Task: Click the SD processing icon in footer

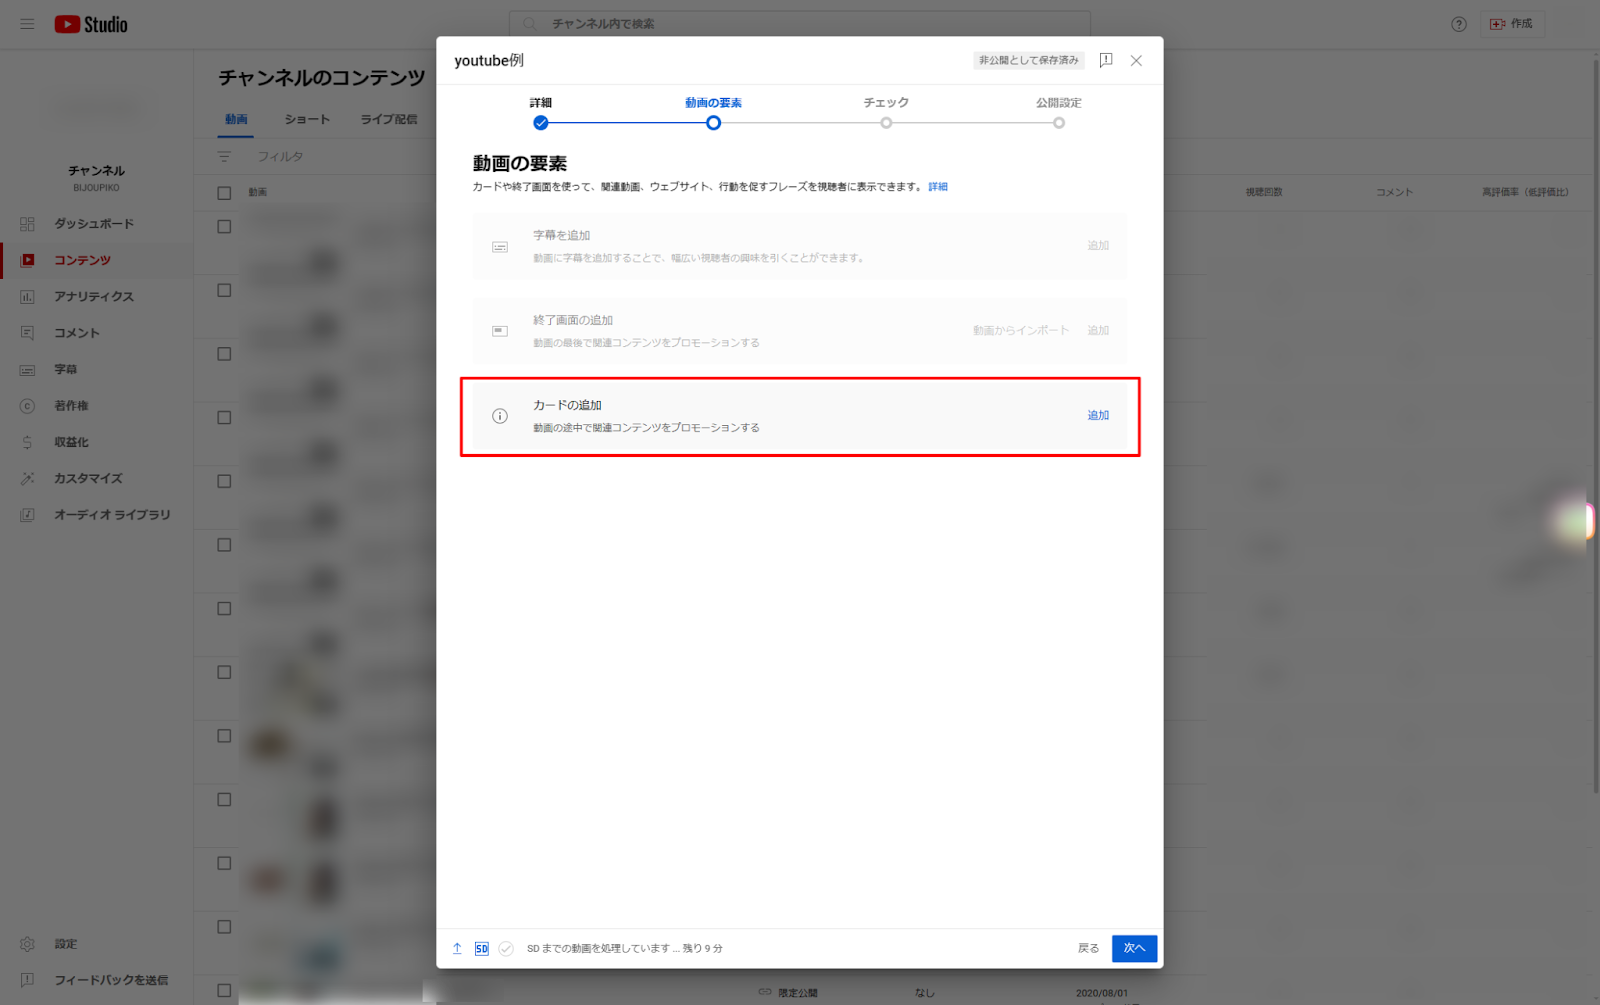Action: 482,949
